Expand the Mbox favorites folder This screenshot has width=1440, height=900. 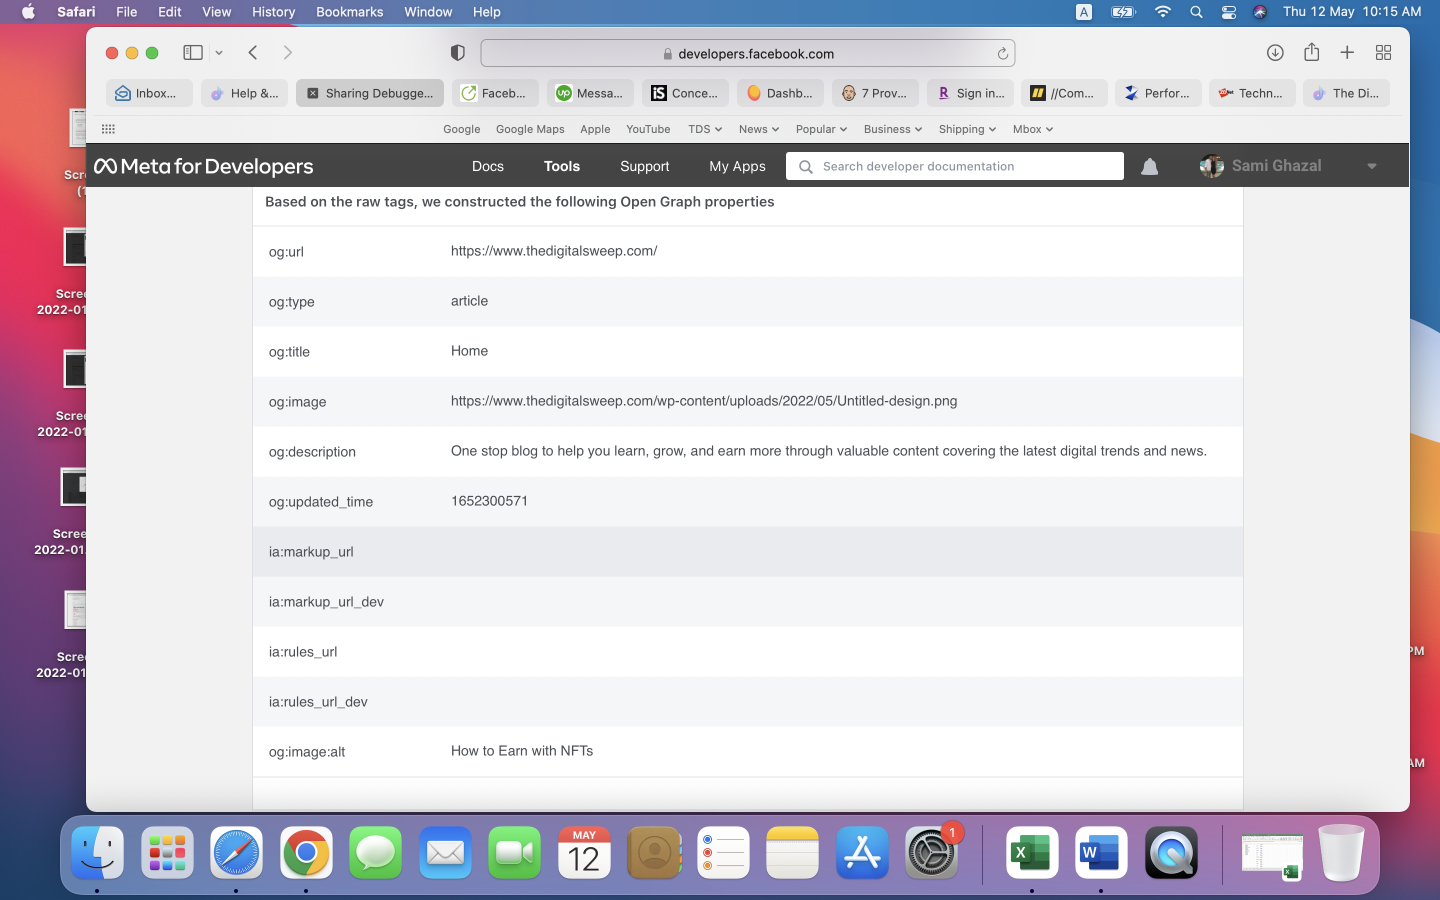pyautogui.click(x=1033, y=129)
